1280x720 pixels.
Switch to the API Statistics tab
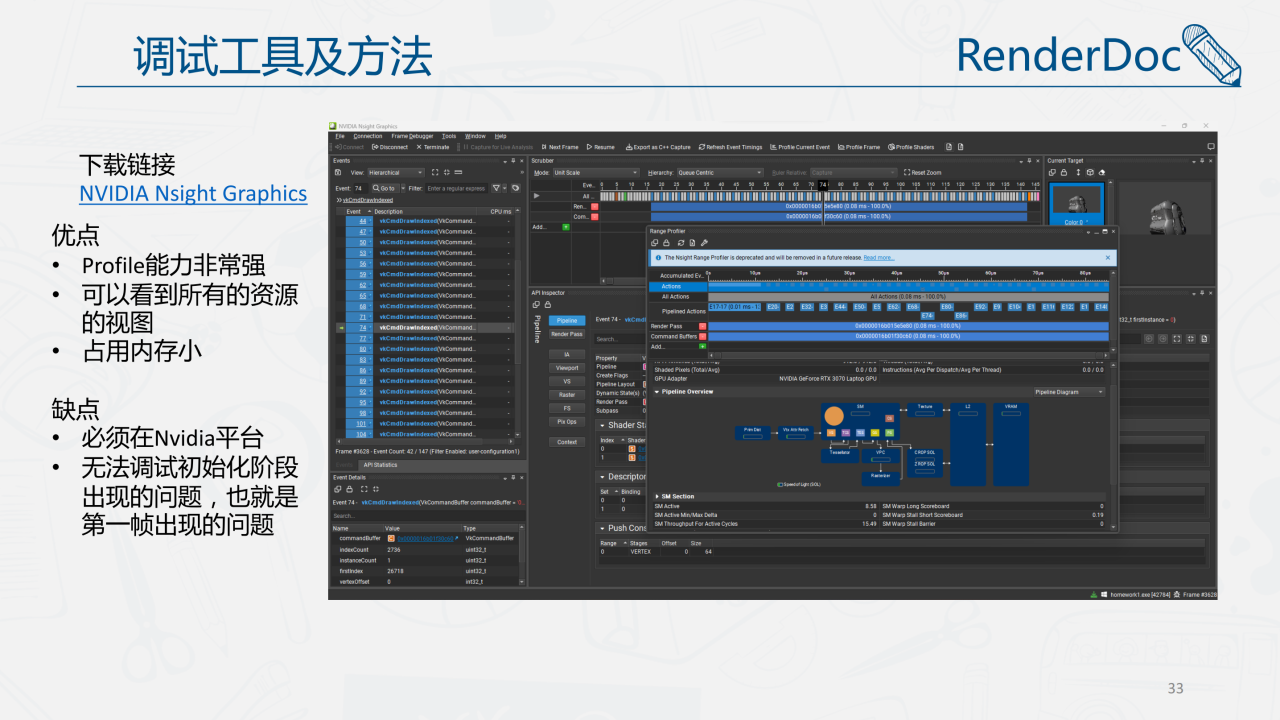click(x=379, y=465)
